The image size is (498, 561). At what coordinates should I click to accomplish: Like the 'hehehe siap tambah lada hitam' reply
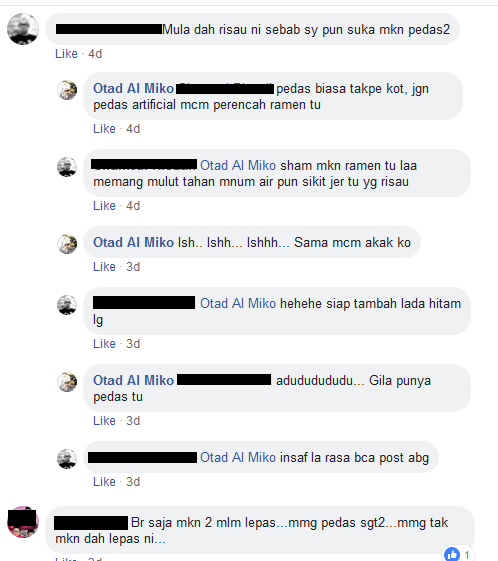(x=104, y=343)
